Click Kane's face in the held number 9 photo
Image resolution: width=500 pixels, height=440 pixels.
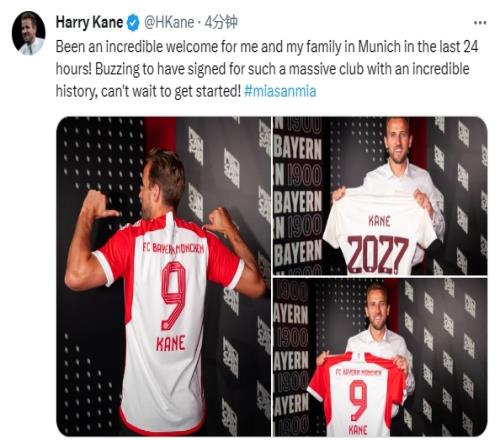click(x=377, y=307)
